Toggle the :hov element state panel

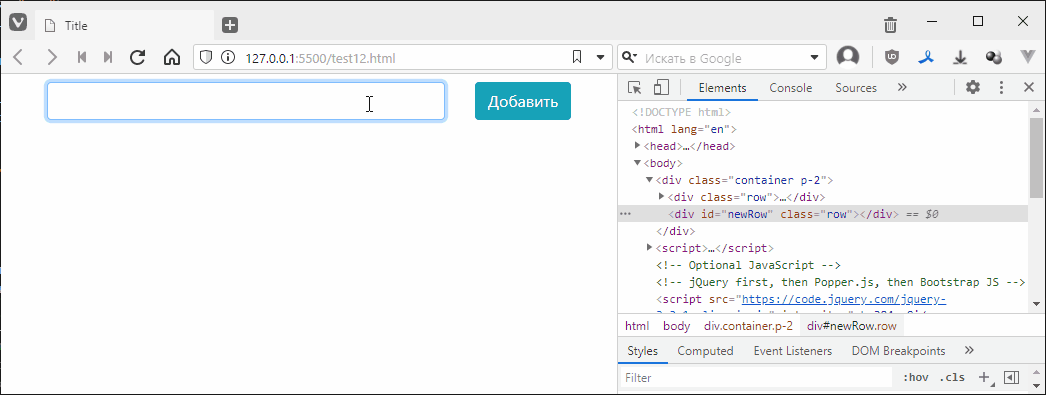pyautogui.click(x=916, y=378)
